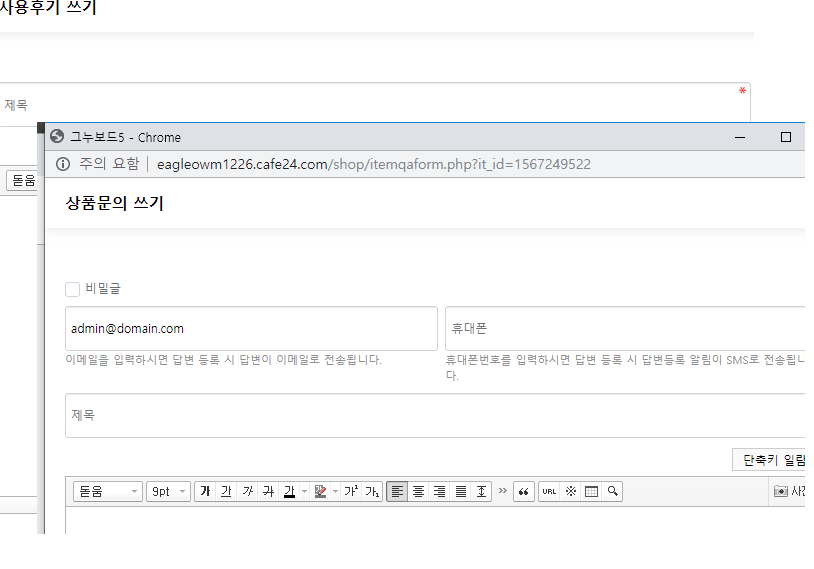Expand the font color dropdown arrow
This screenshot has height=569, width=814.
coord(304,492)
